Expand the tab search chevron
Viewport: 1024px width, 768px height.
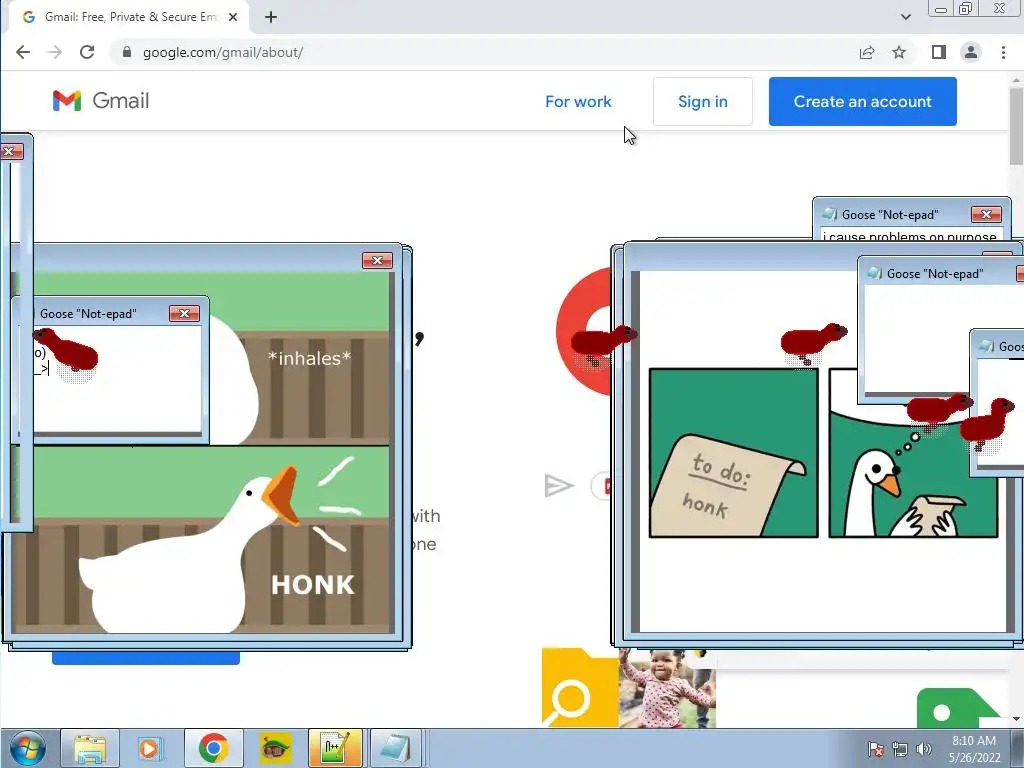point(905,17)
